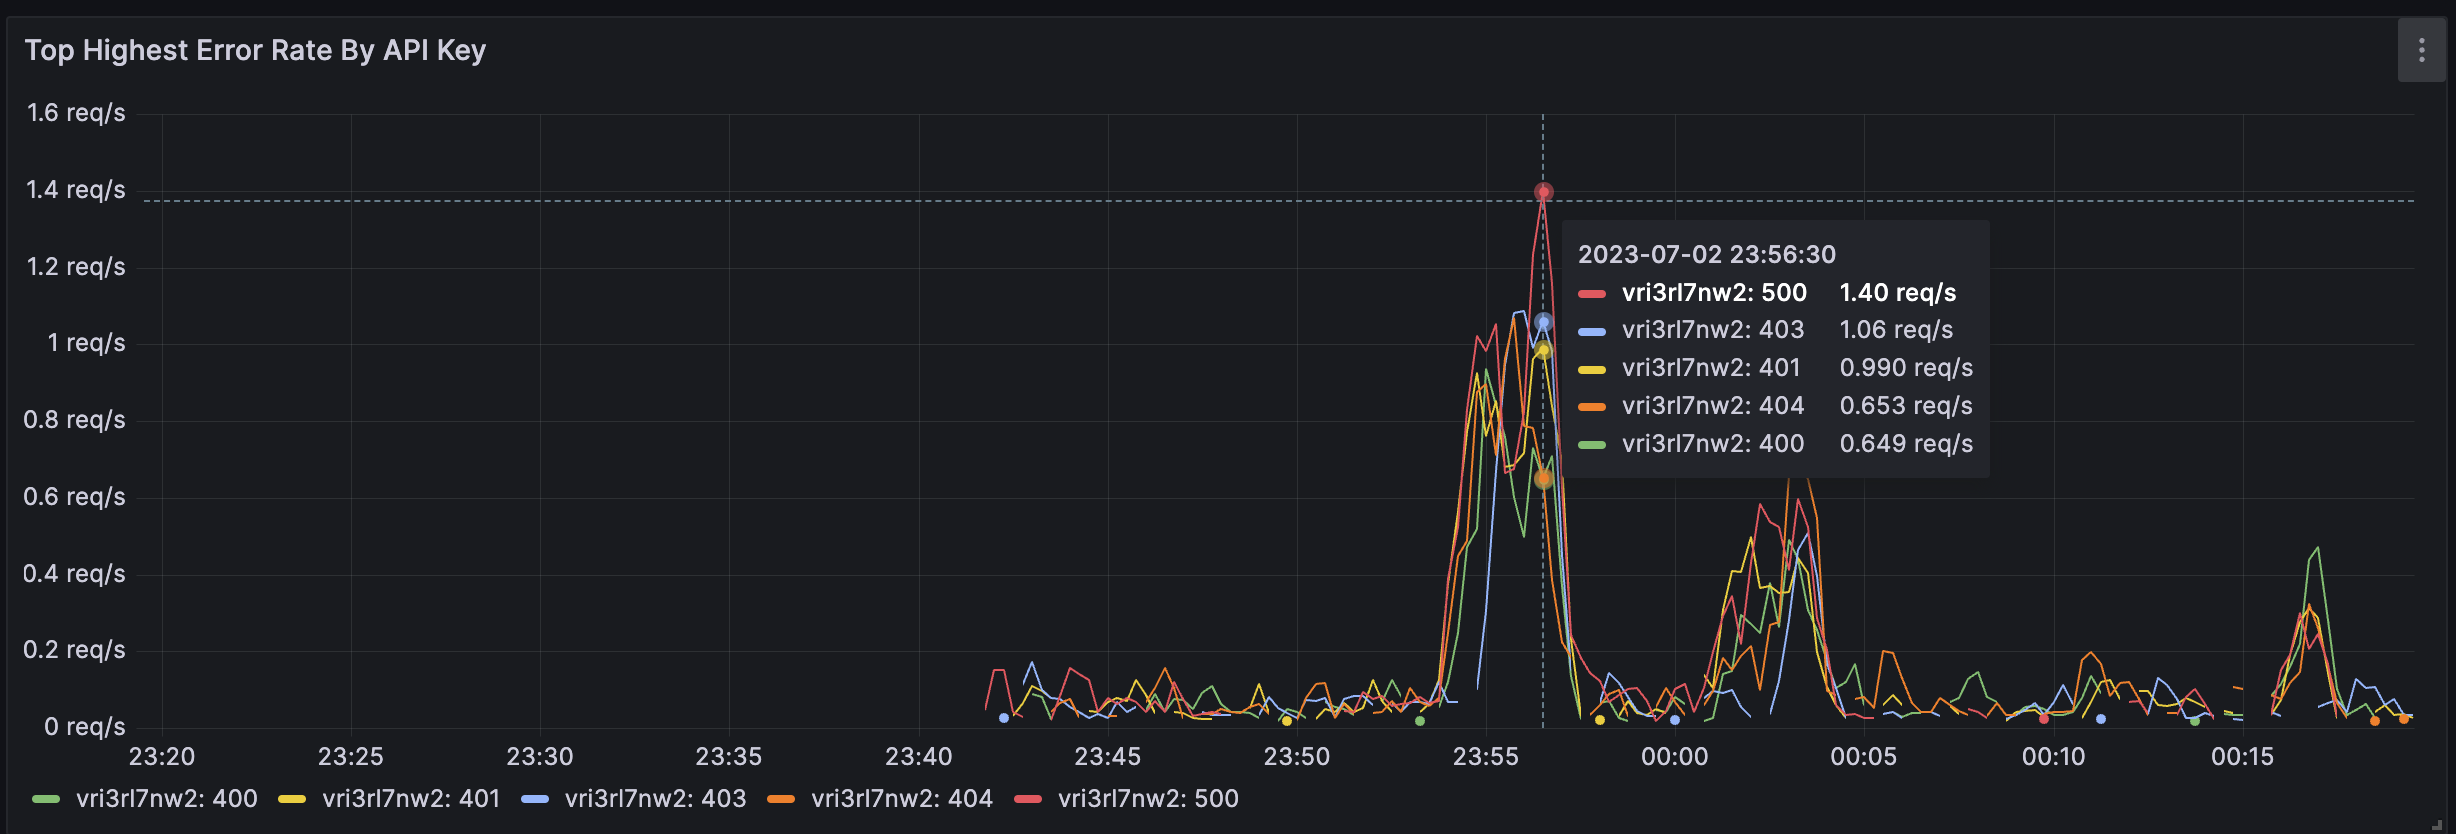Toggle legend series vri3rl7nw2: 404
The height and width of the screenshot is (834, 2456).
point(902,798)
